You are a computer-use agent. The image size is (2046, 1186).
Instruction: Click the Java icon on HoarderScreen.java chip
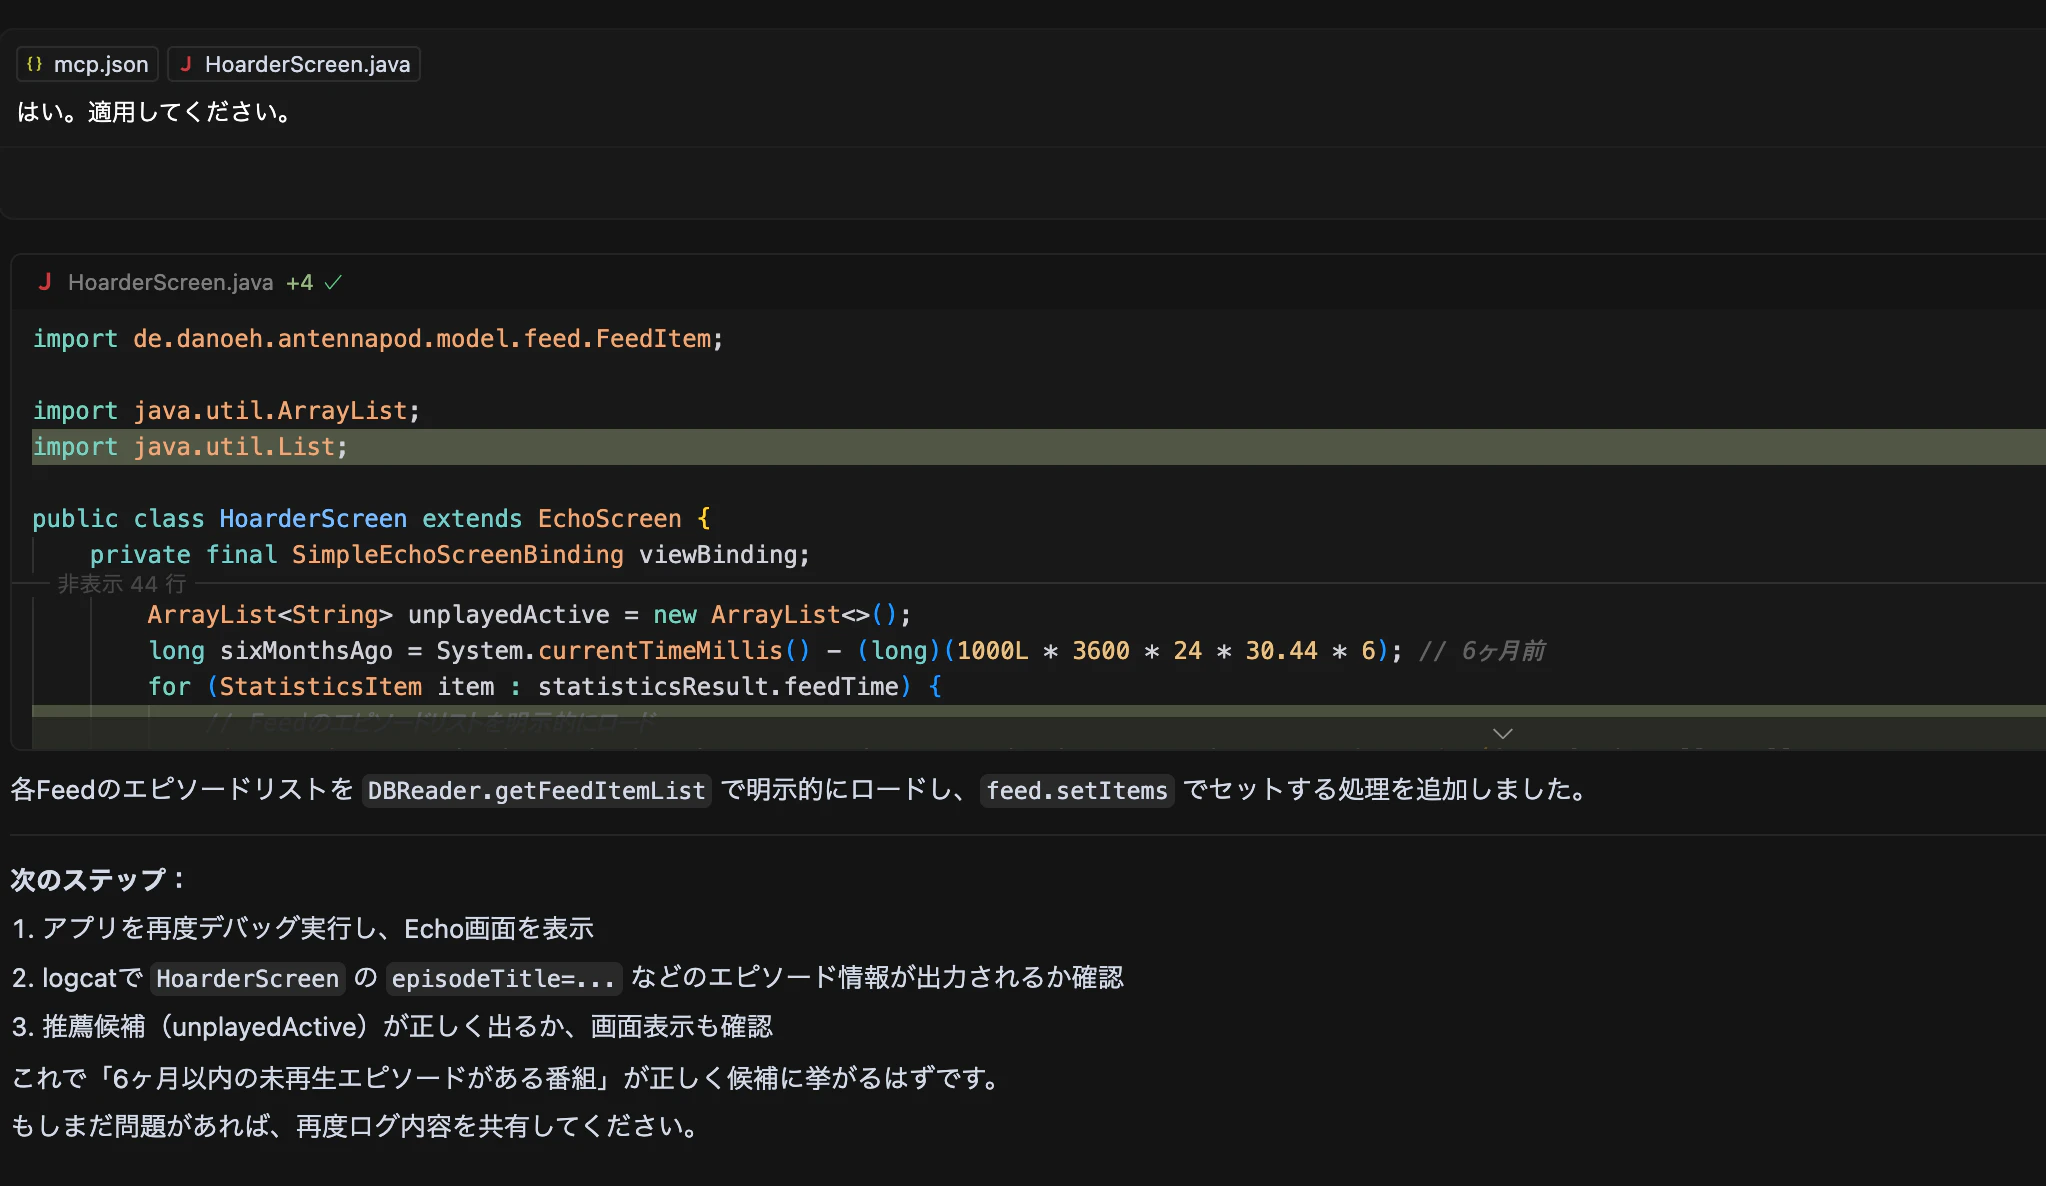185,64
